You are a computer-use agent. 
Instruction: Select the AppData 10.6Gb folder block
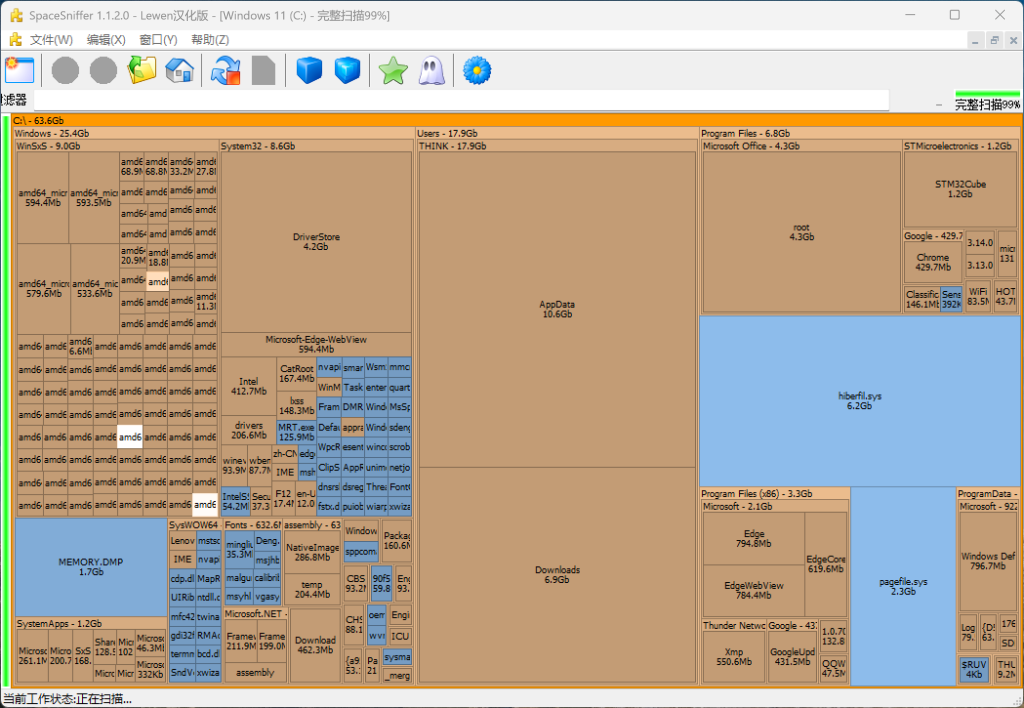[556, 308]
